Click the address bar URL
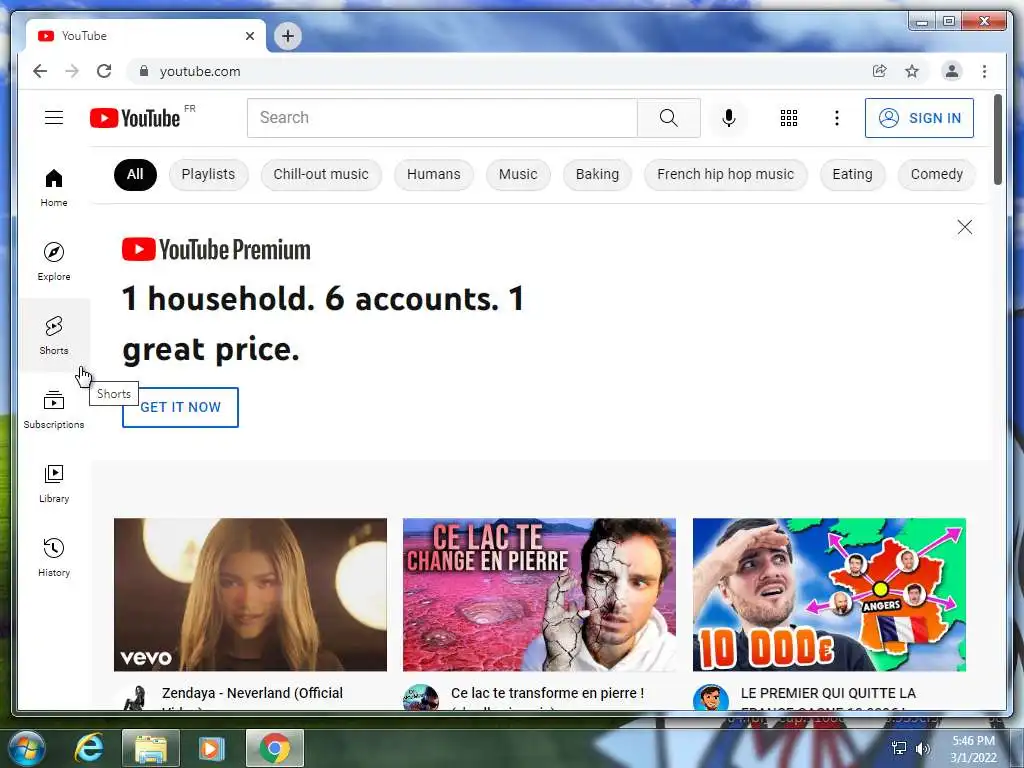 (x=200, y=71)
